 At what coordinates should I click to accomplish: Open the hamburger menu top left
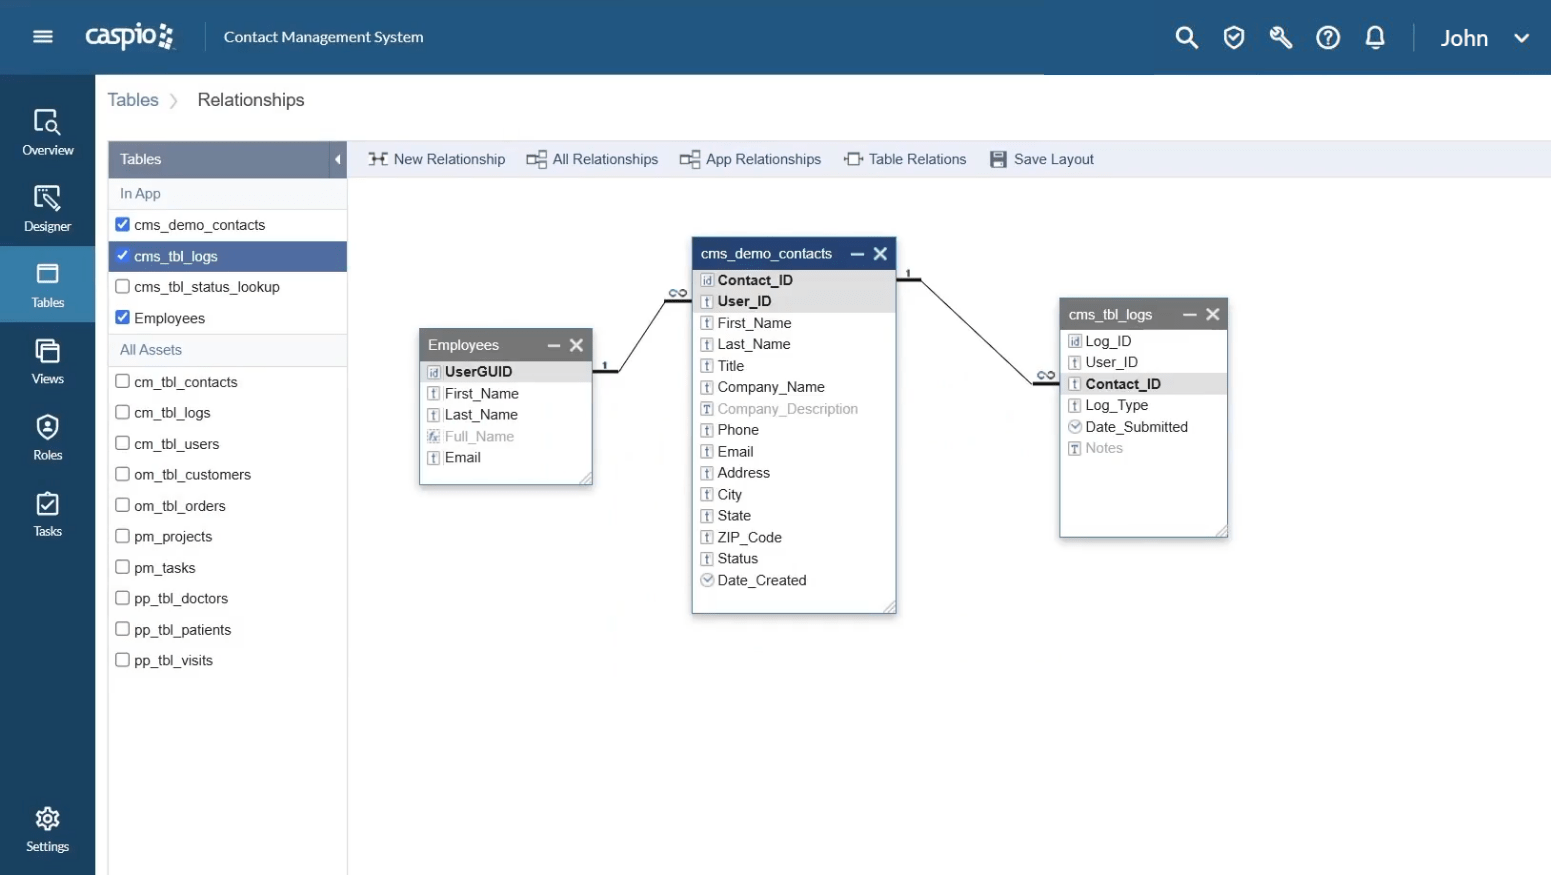(x=41, y=36)
